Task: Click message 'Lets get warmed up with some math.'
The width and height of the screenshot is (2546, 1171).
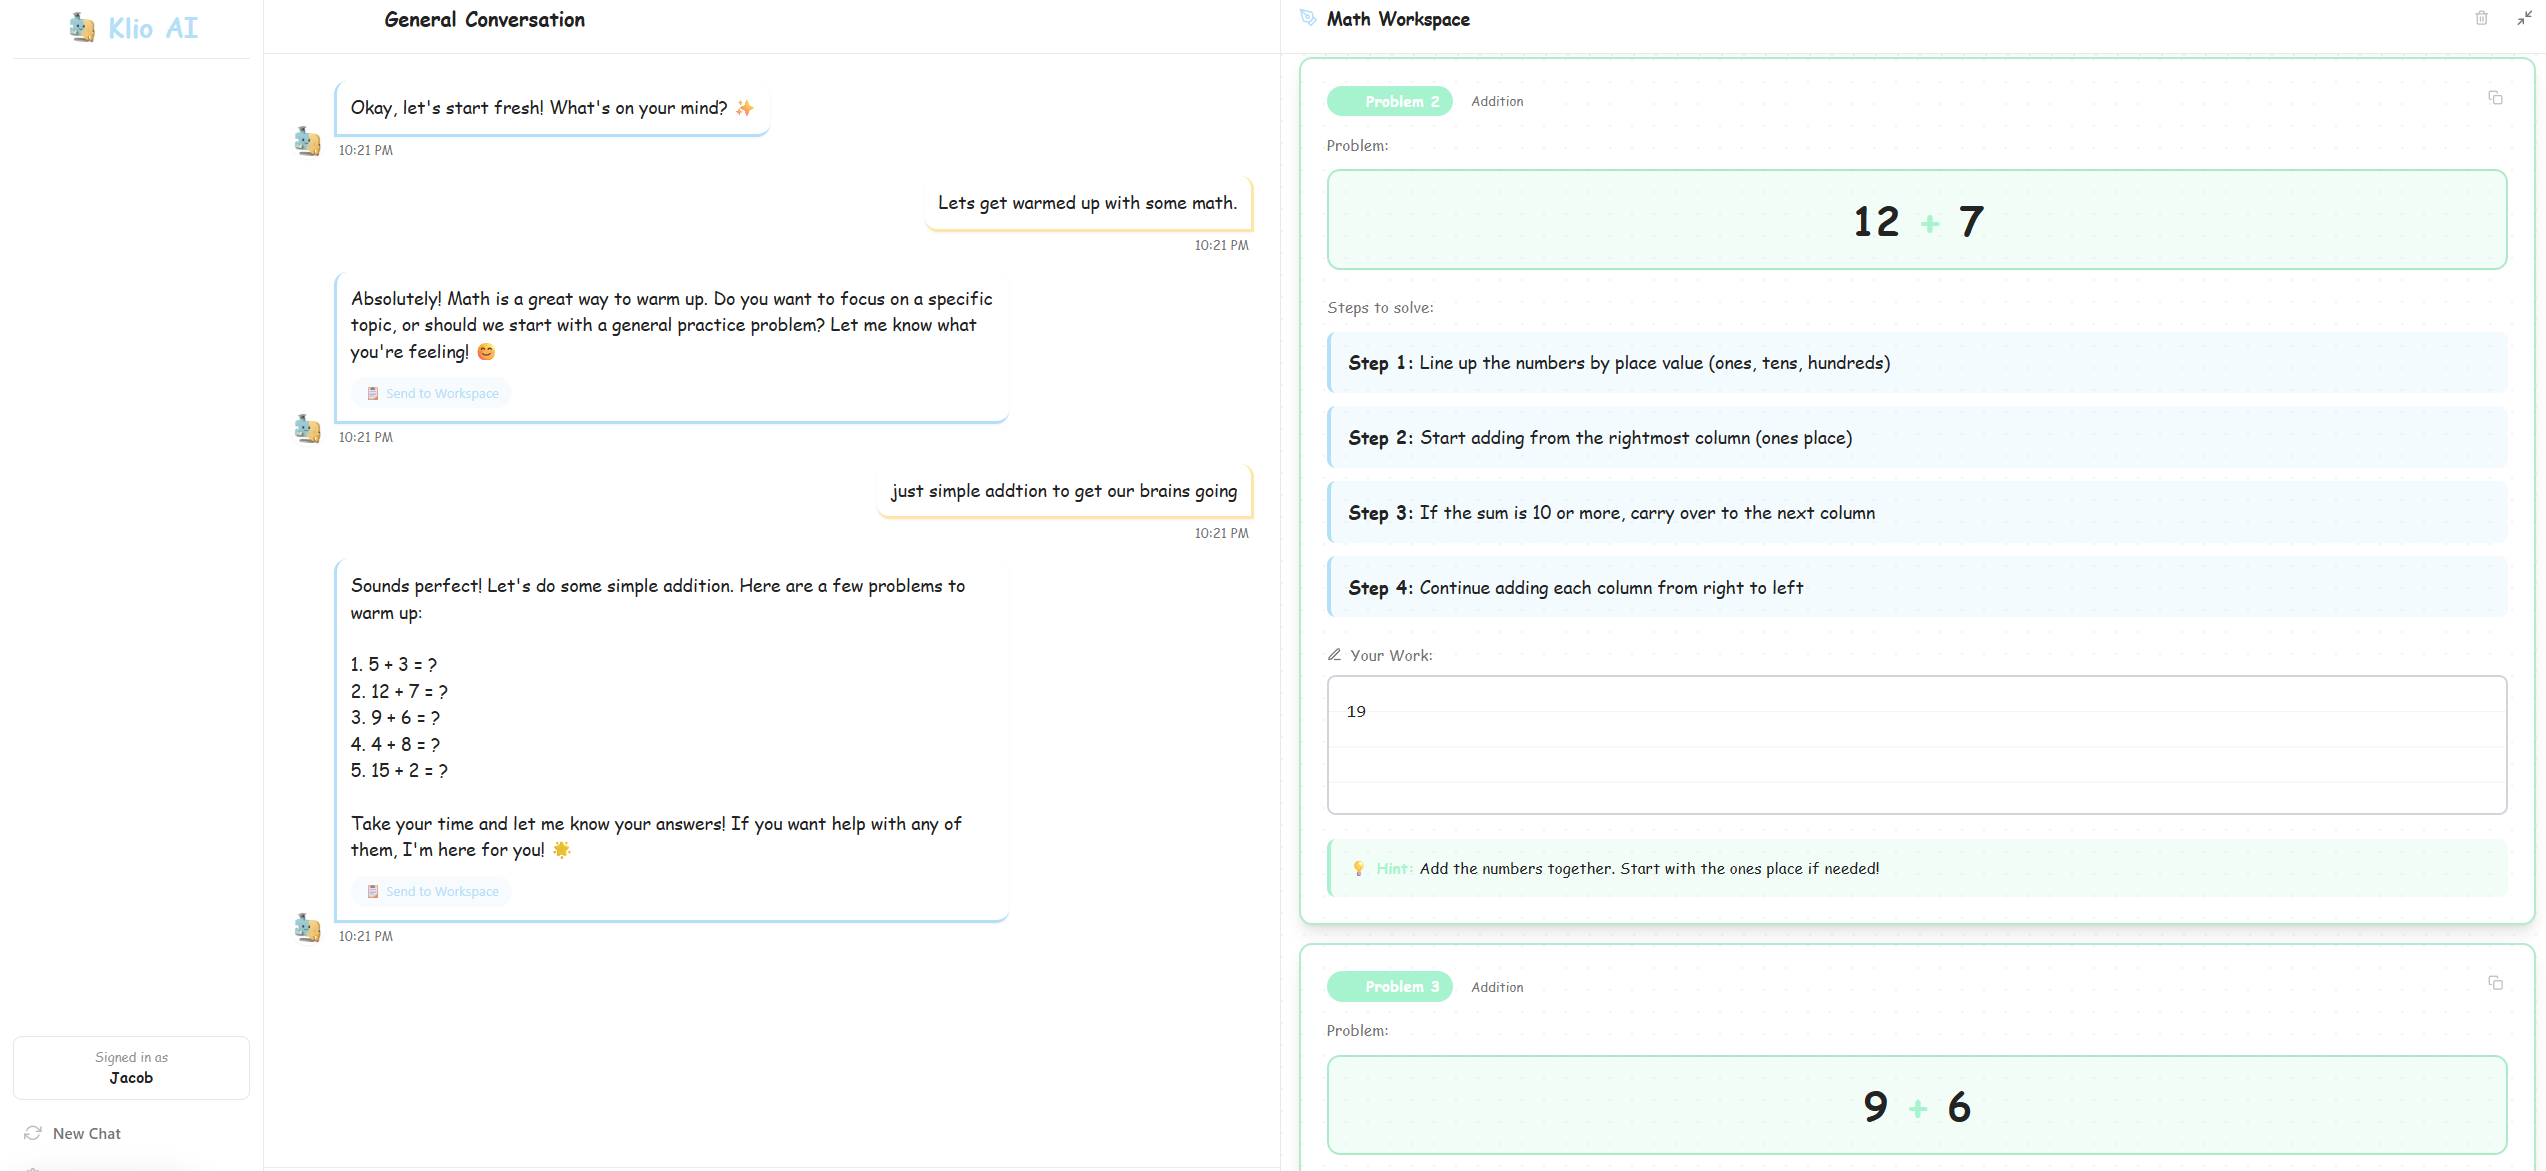Action: 1088,203
